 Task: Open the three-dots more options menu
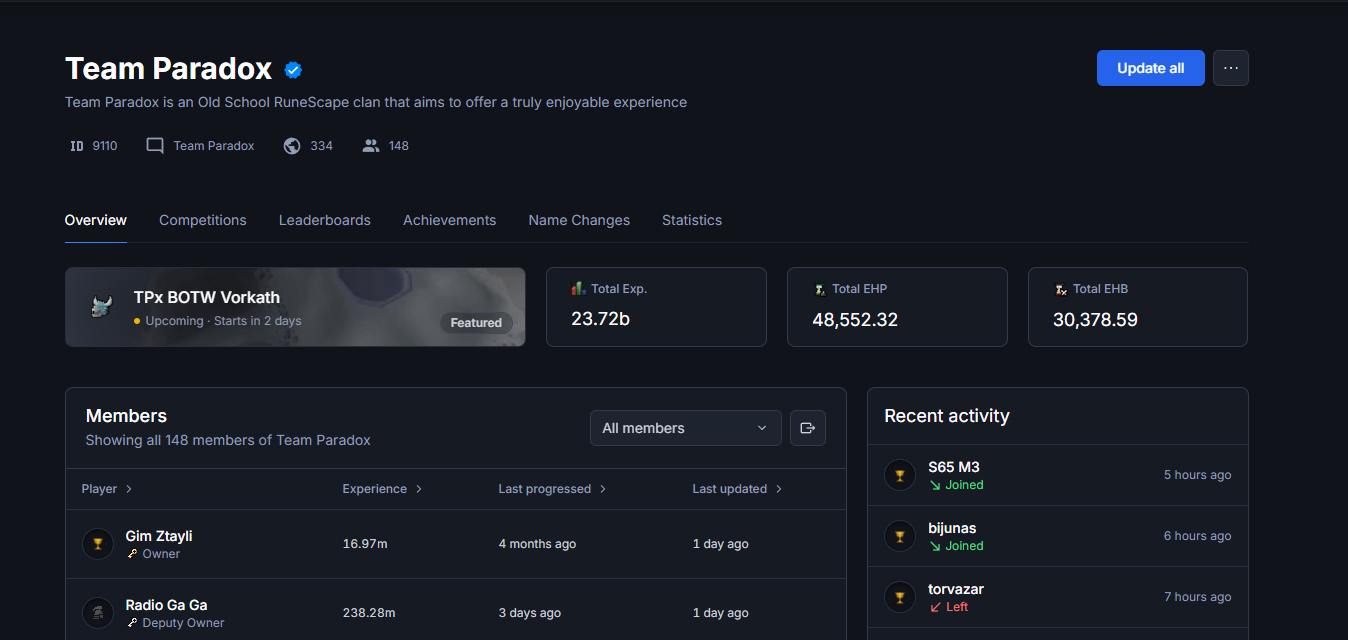(x=1231, y=68)
